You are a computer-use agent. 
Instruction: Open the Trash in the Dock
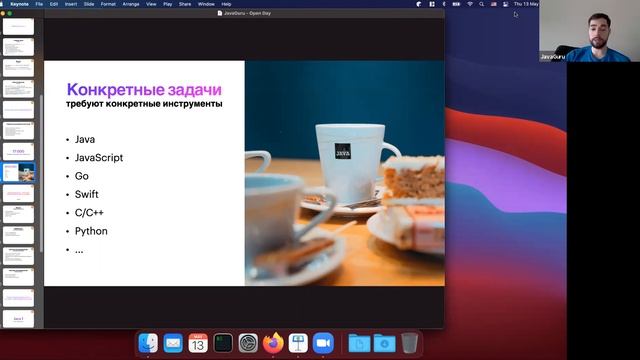click(x=409, y=343)
